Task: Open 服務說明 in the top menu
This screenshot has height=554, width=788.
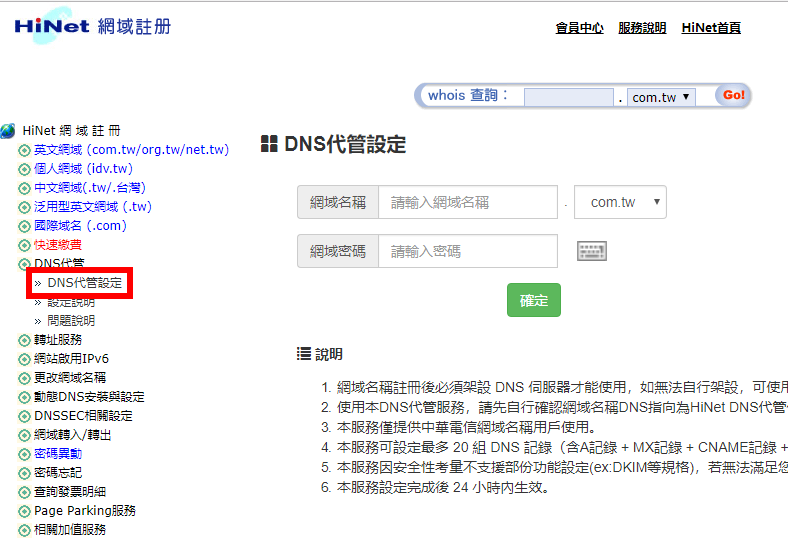Action: click(642, 28)
